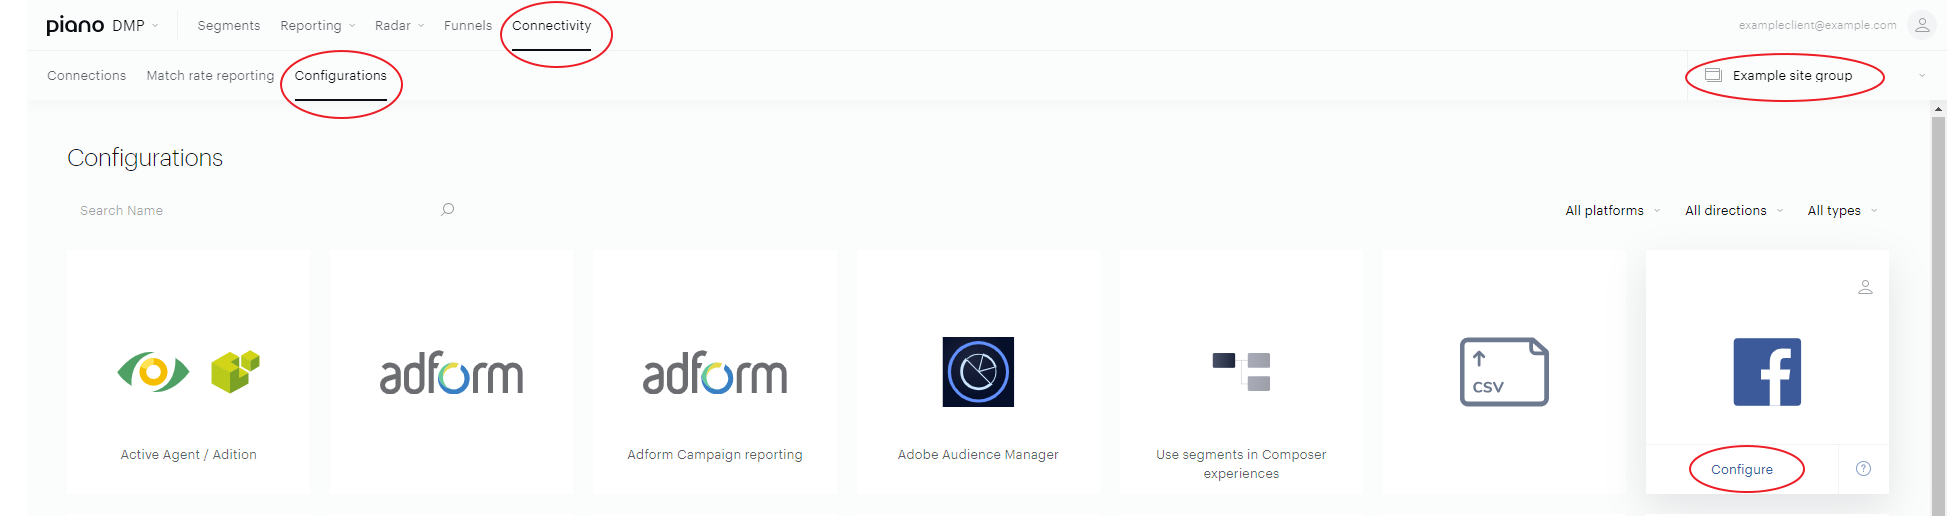This screenshot has height=516, width=1947.
Task: Open the All types filter
Action: tap(1842, 211)
